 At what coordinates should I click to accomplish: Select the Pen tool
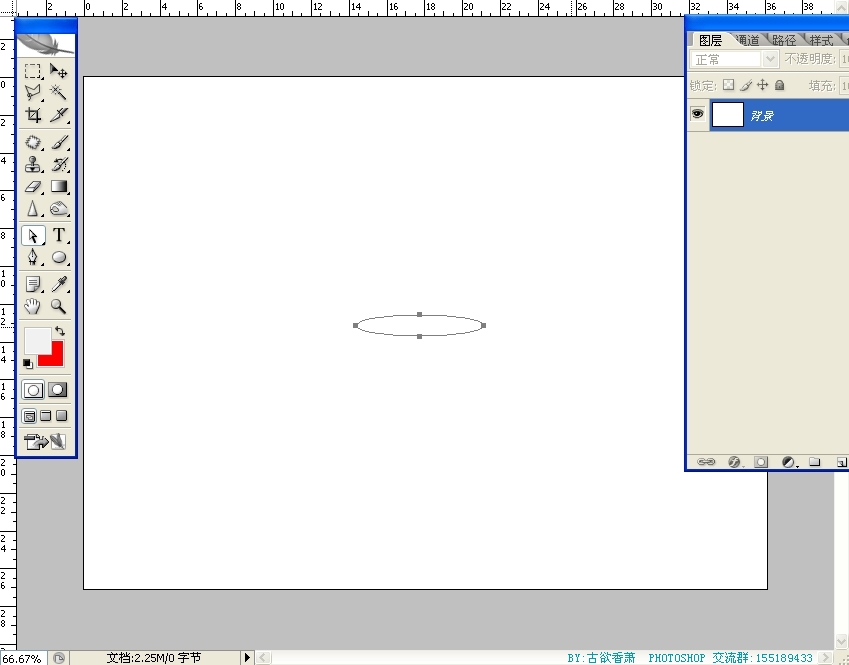(x=33, y=257)
